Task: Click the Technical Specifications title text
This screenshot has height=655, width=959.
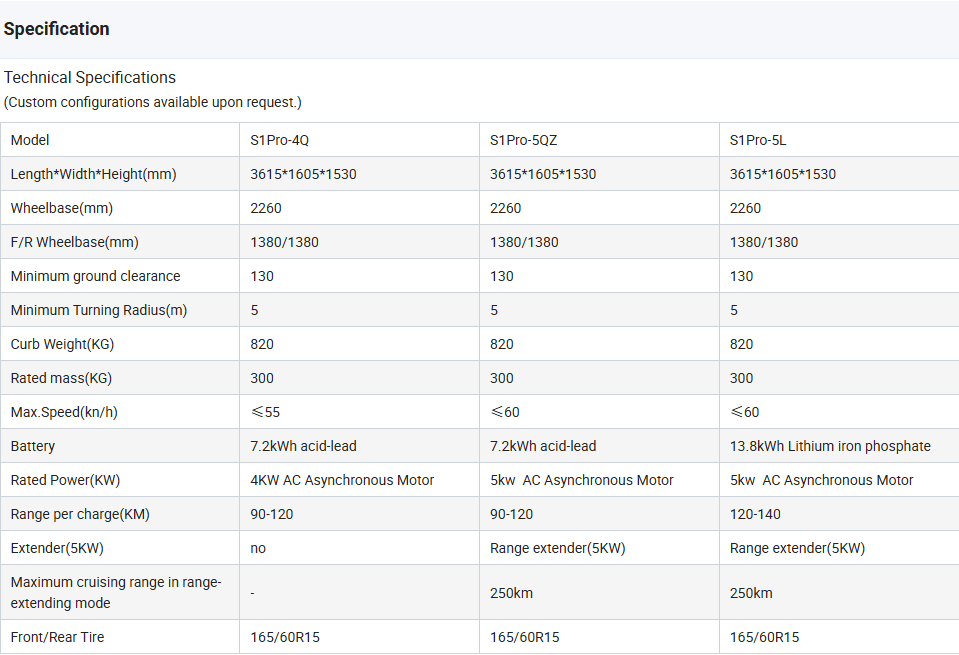Action: click(90, 78)
